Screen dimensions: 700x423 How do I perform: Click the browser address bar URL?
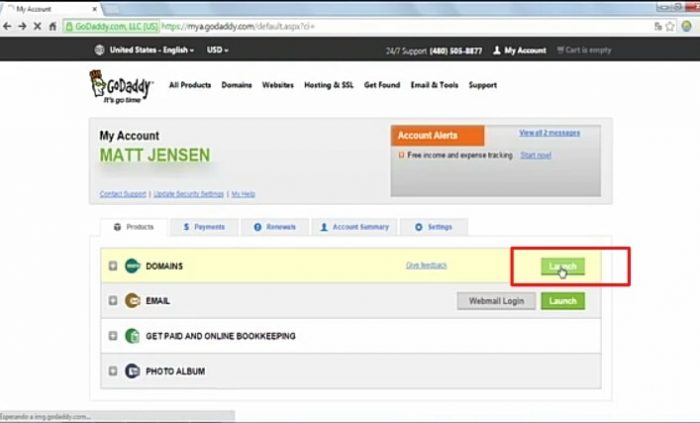pyautogui.click(x=238, y=27)
